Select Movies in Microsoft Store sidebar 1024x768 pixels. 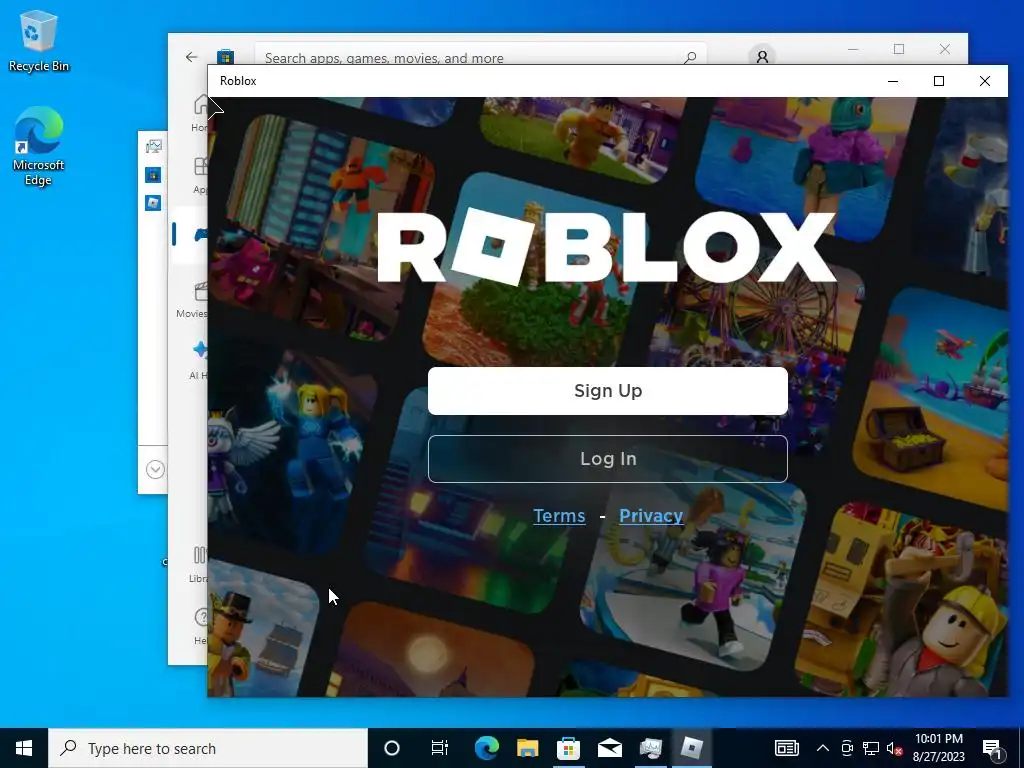point(192,299)
